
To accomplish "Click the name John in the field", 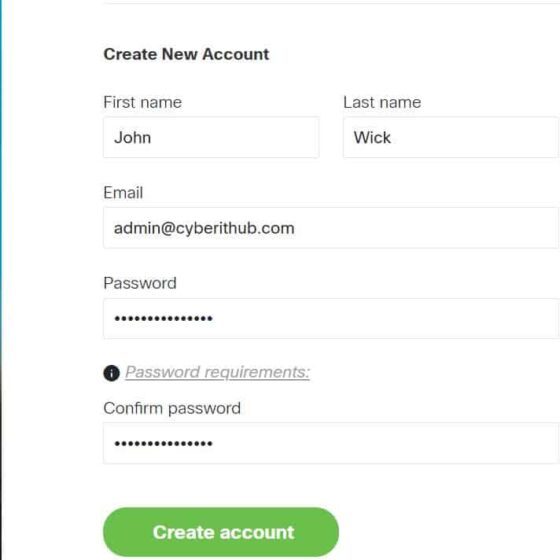I will coord(132,138).
